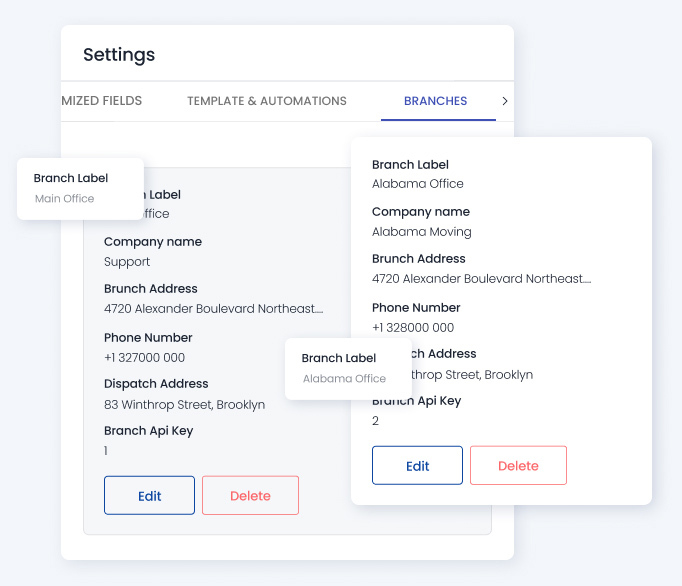This screenshot has height=586, width=682.
Task: Select Branch Api Key value 1
Action: (107, 451)
